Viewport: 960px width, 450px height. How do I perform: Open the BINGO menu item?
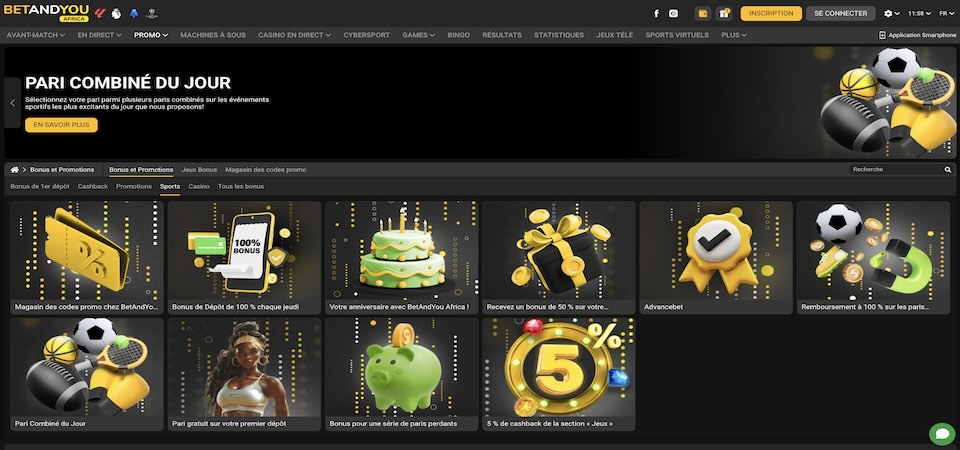(459, 35)
